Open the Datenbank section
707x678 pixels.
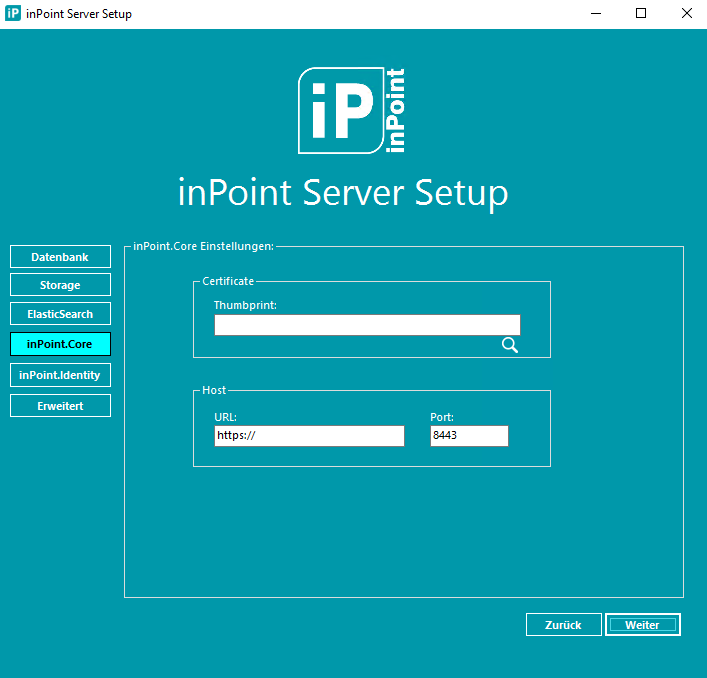pyautogui.click(x=60, y=257)
